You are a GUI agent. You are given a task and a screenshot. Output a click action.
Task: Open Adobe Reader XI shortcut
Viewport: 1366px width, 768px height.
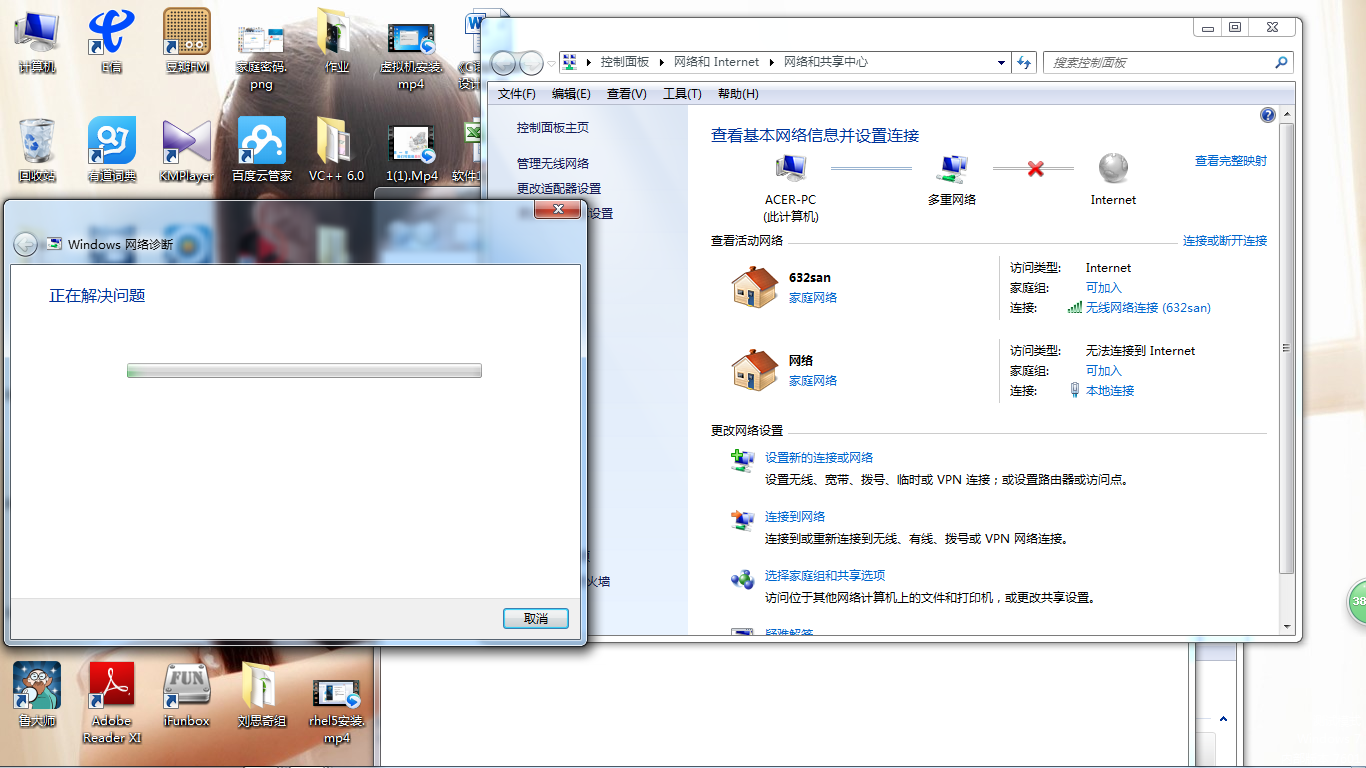111,702
